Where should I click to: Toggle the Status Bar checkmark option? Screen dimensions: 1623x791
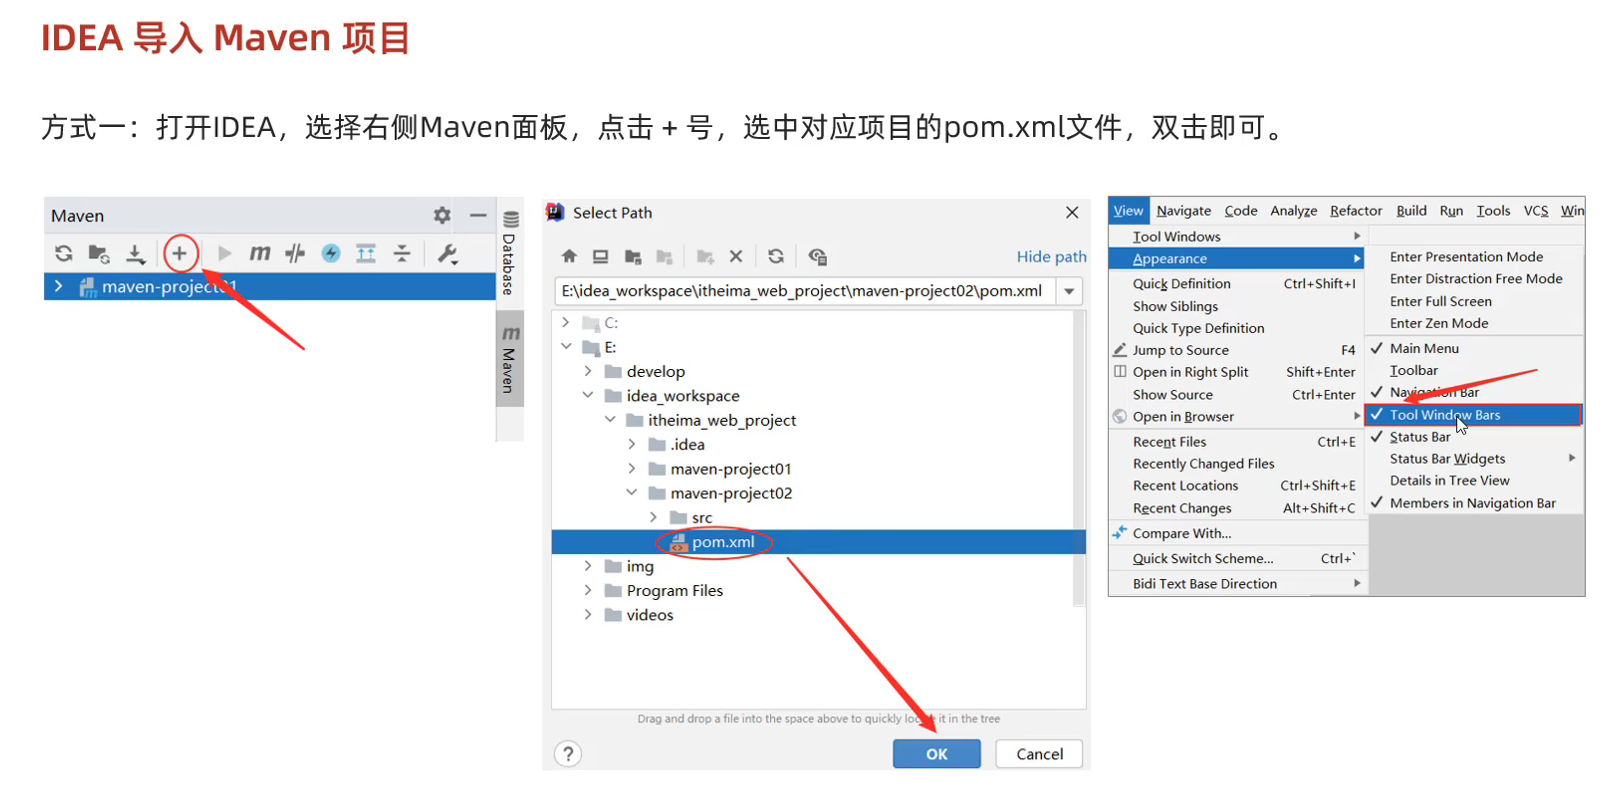pyautogui.click(x=1419, y=437)
